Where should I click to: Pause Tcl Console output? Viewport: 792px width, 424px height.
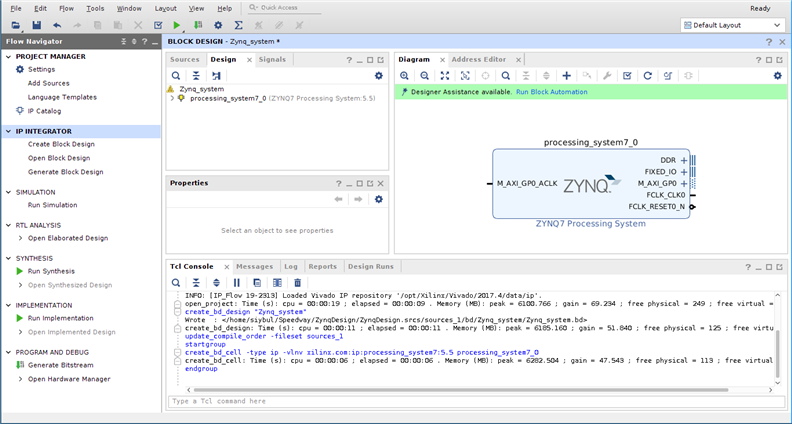click(236, 283)
